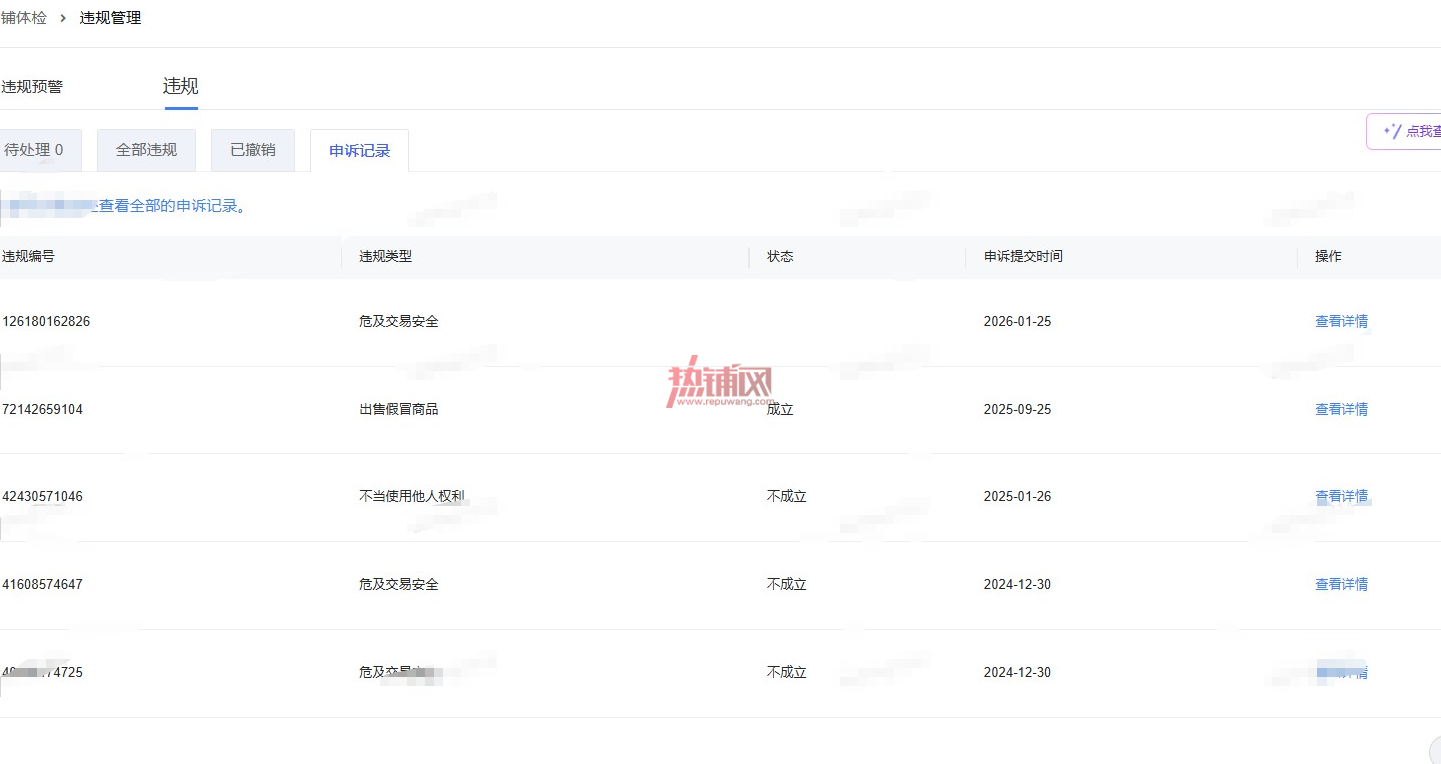Select the 申诉记录 sub-tab

click(360, 151)
